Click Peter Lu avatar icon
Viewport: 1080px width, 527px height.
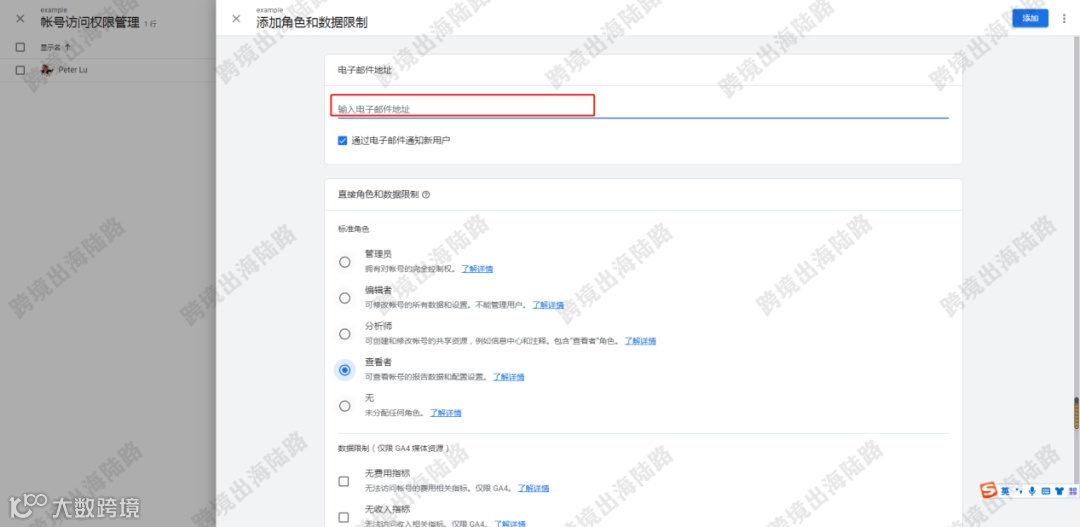pyautogui.click(x=47, y=70)
